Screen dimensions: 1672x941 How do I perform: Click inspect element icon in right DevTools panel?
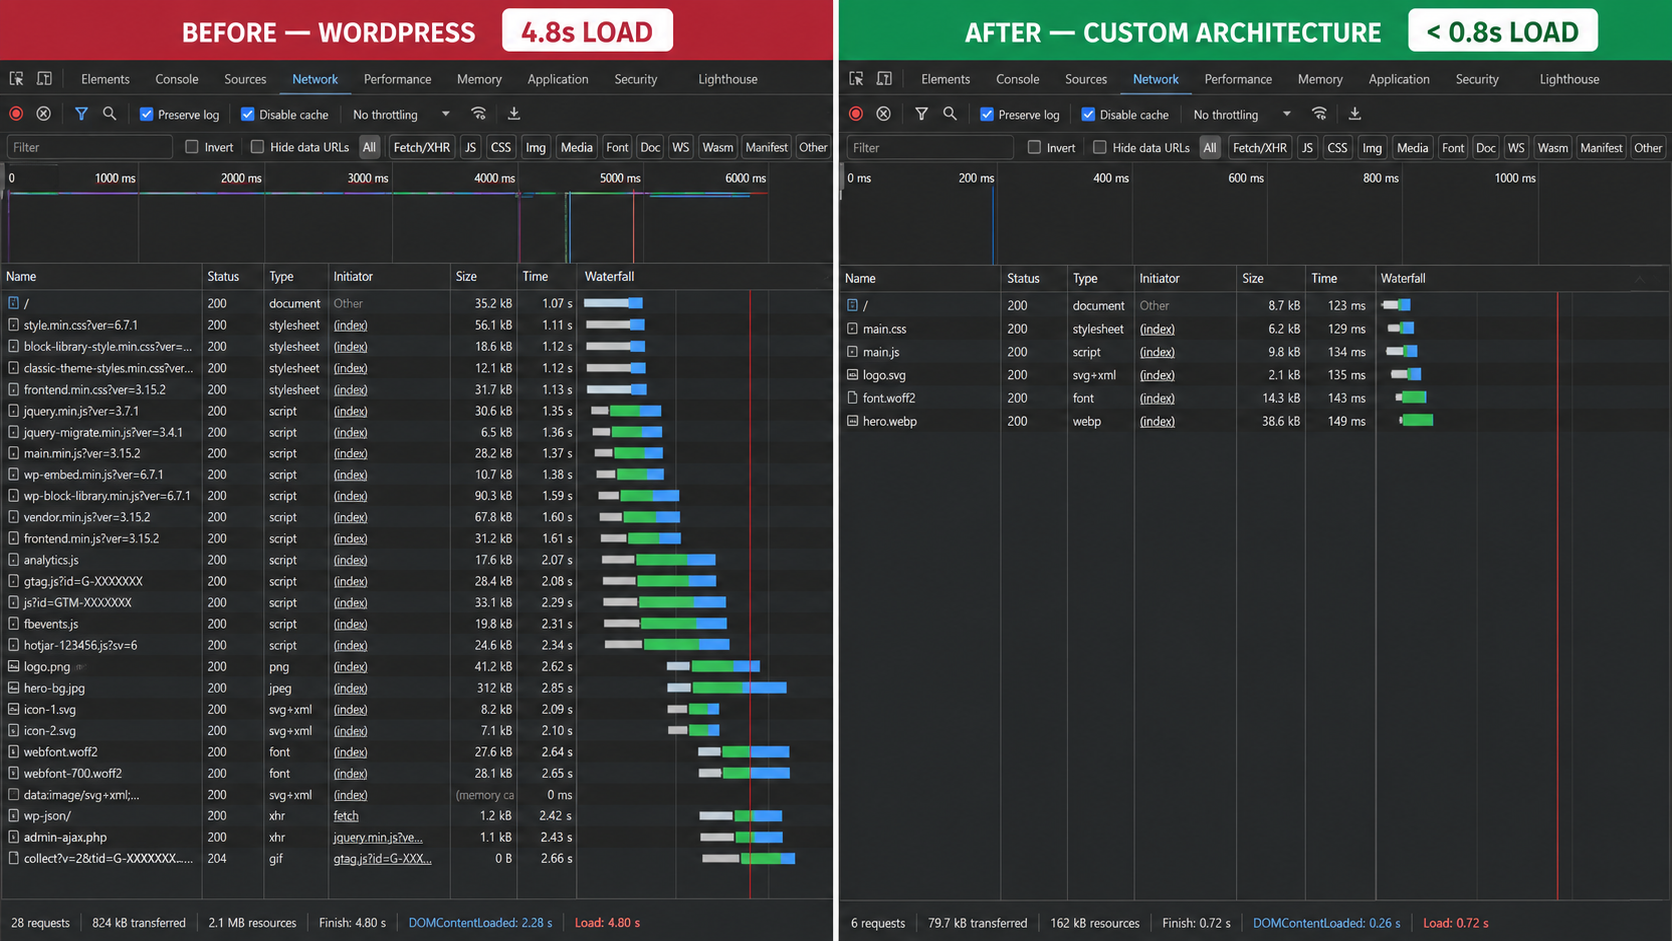point(857,78)
